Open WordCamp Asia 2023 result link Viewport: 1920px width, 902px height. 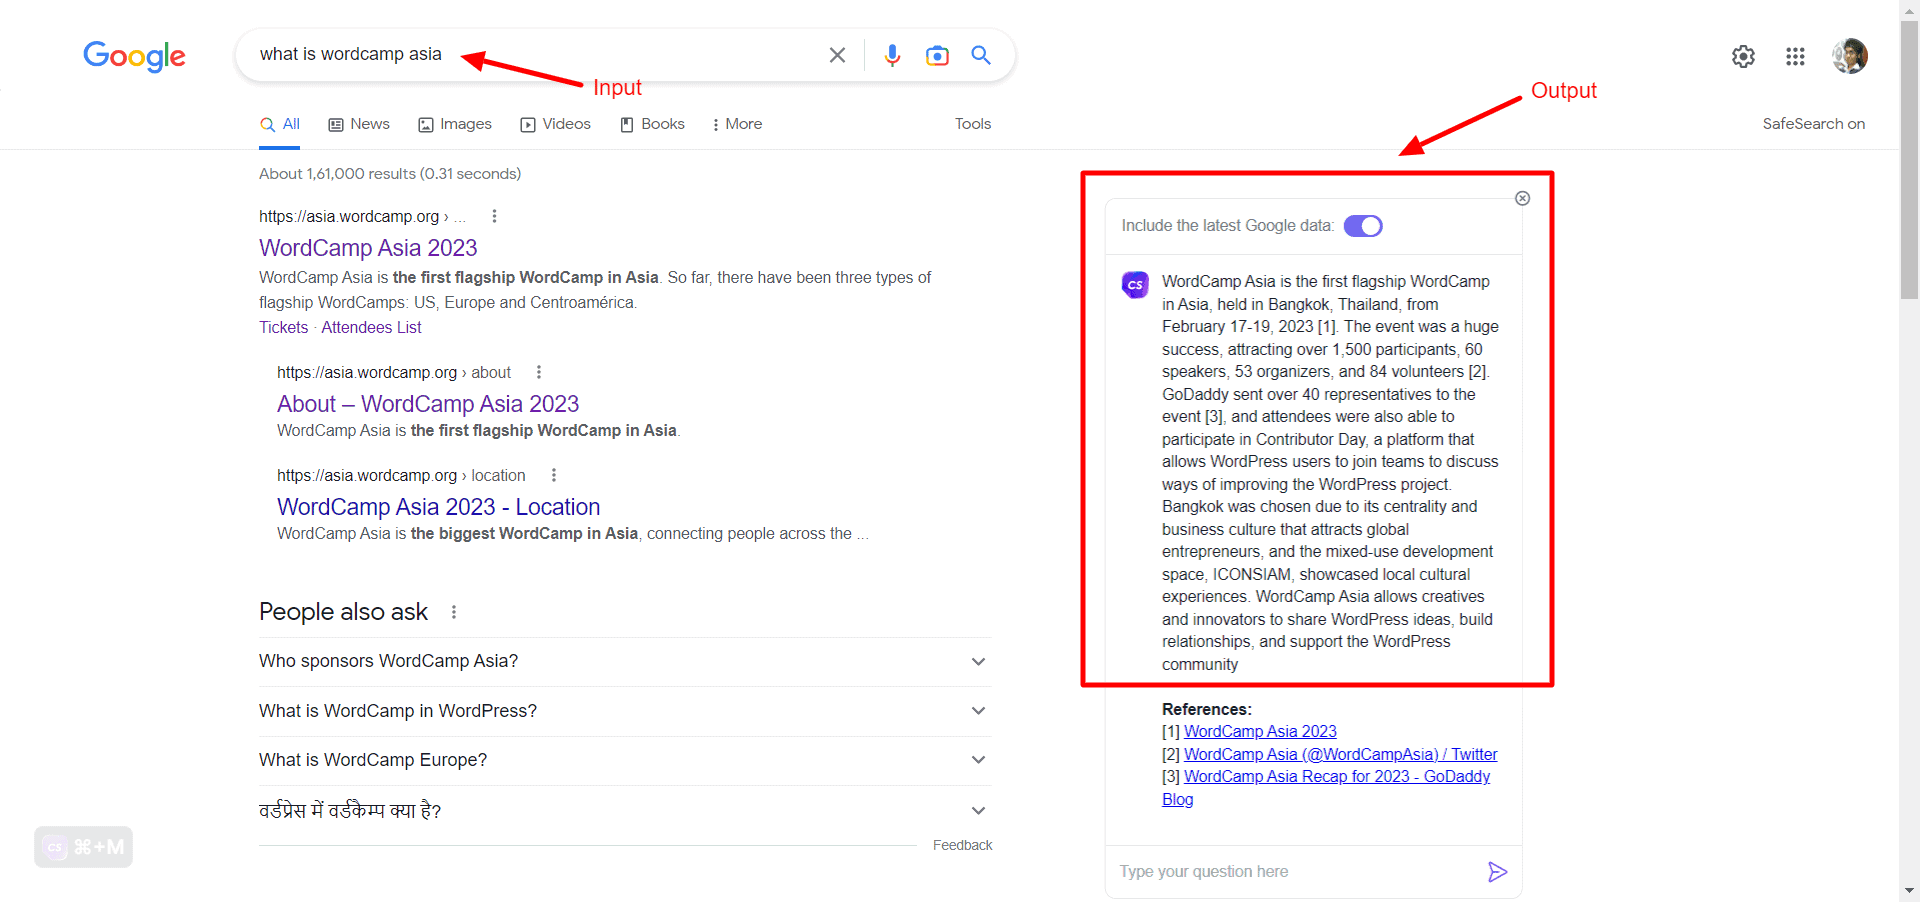(368, 248)
